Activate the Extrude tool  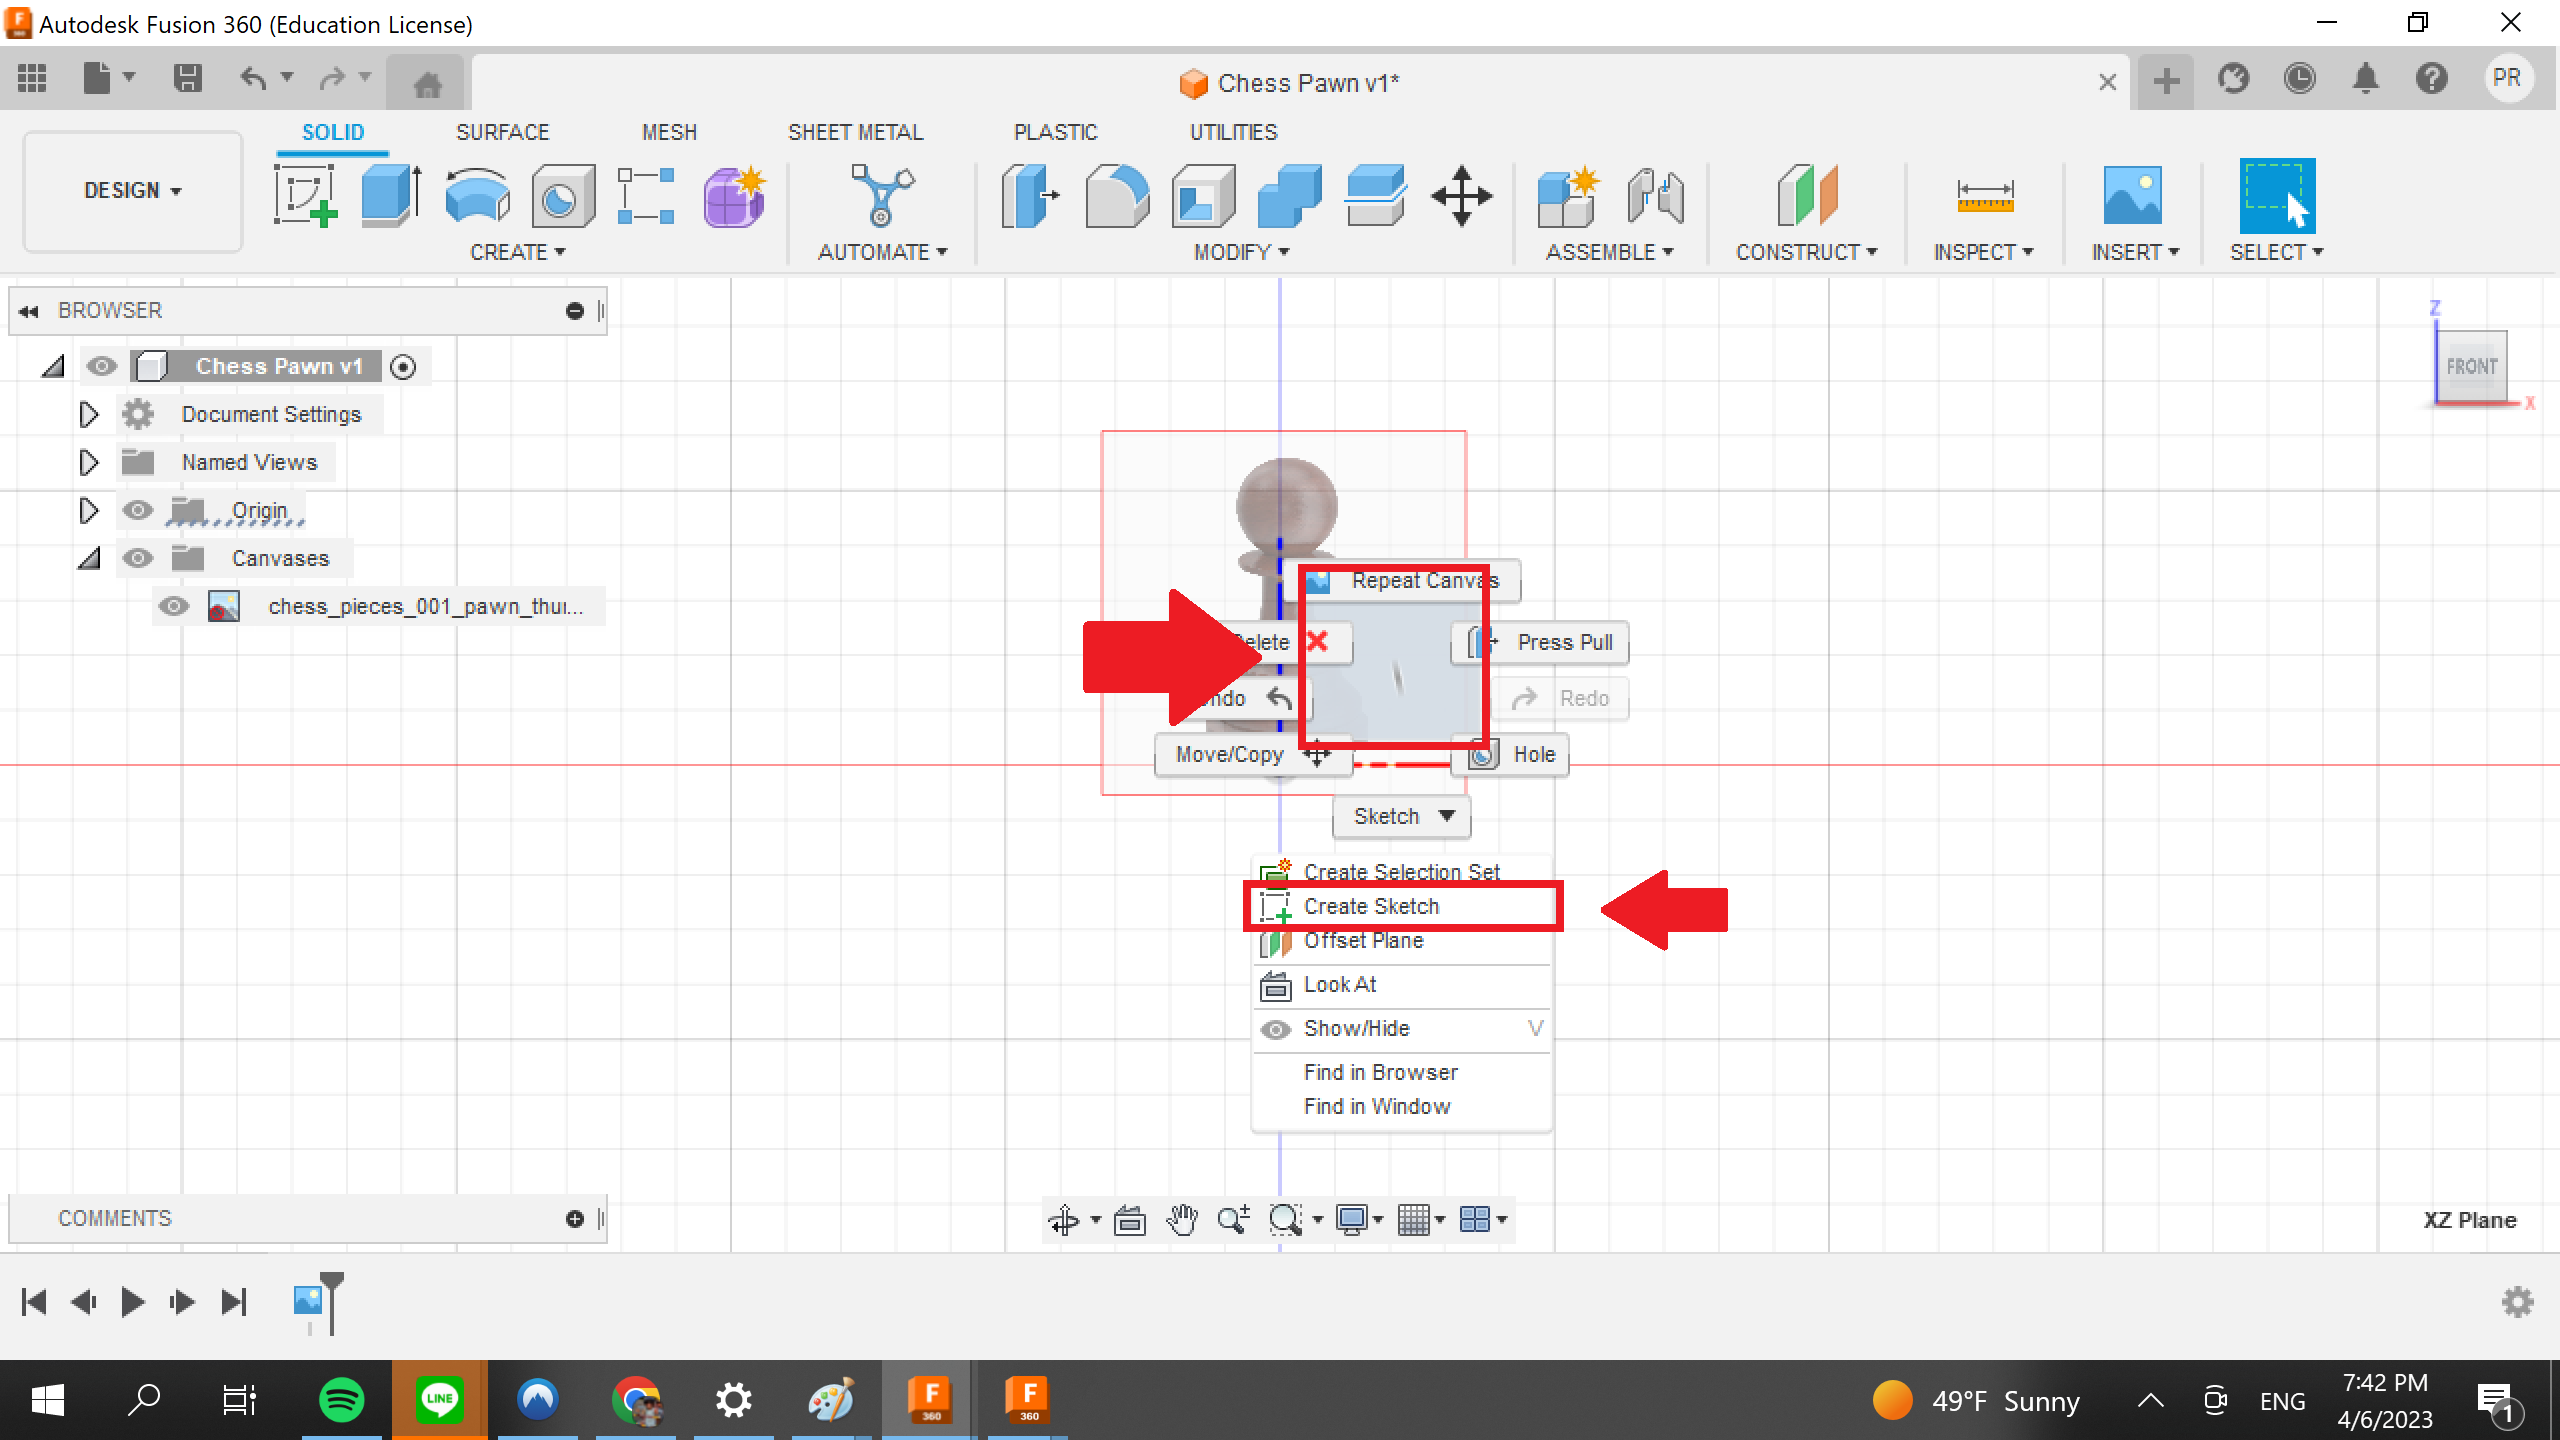coord(389,195)
